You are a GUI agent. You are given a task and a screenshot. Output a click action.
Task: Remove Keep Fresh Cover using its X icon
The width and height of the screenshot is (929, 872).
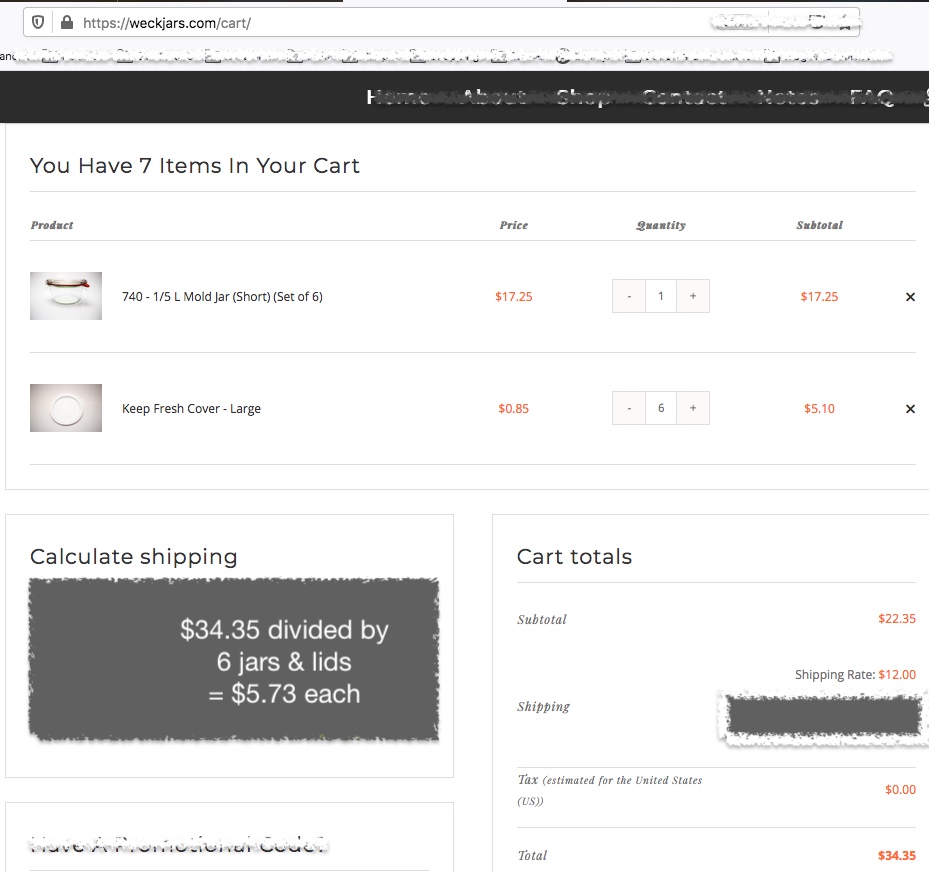point(910,408)
